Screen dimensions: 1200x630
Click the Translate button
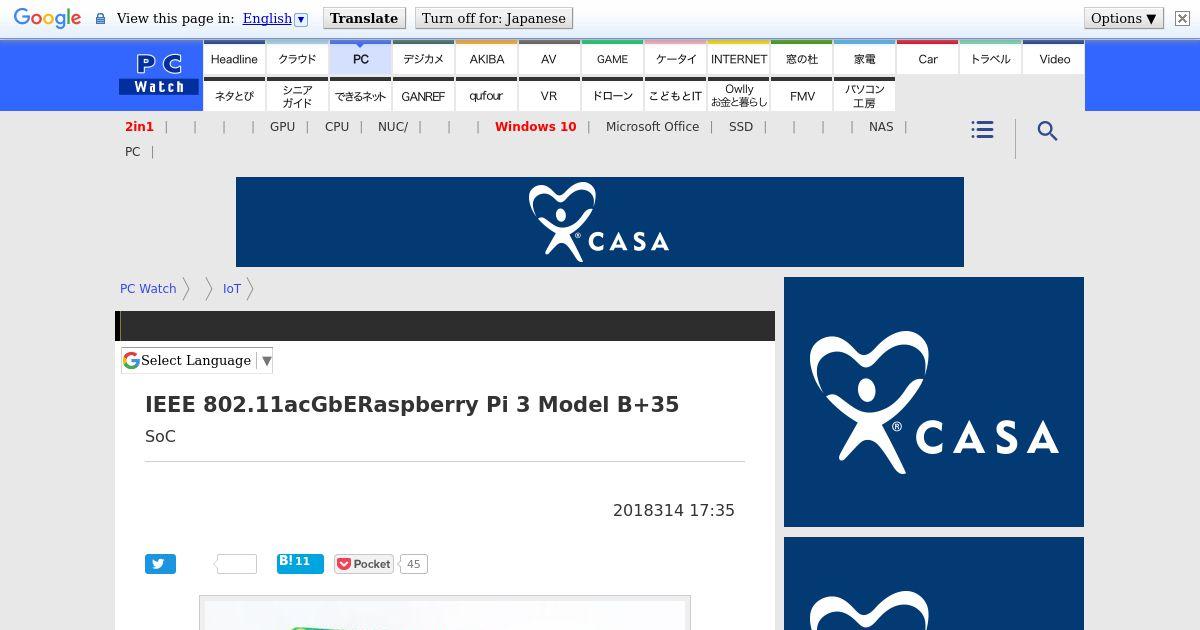point(364,18)
